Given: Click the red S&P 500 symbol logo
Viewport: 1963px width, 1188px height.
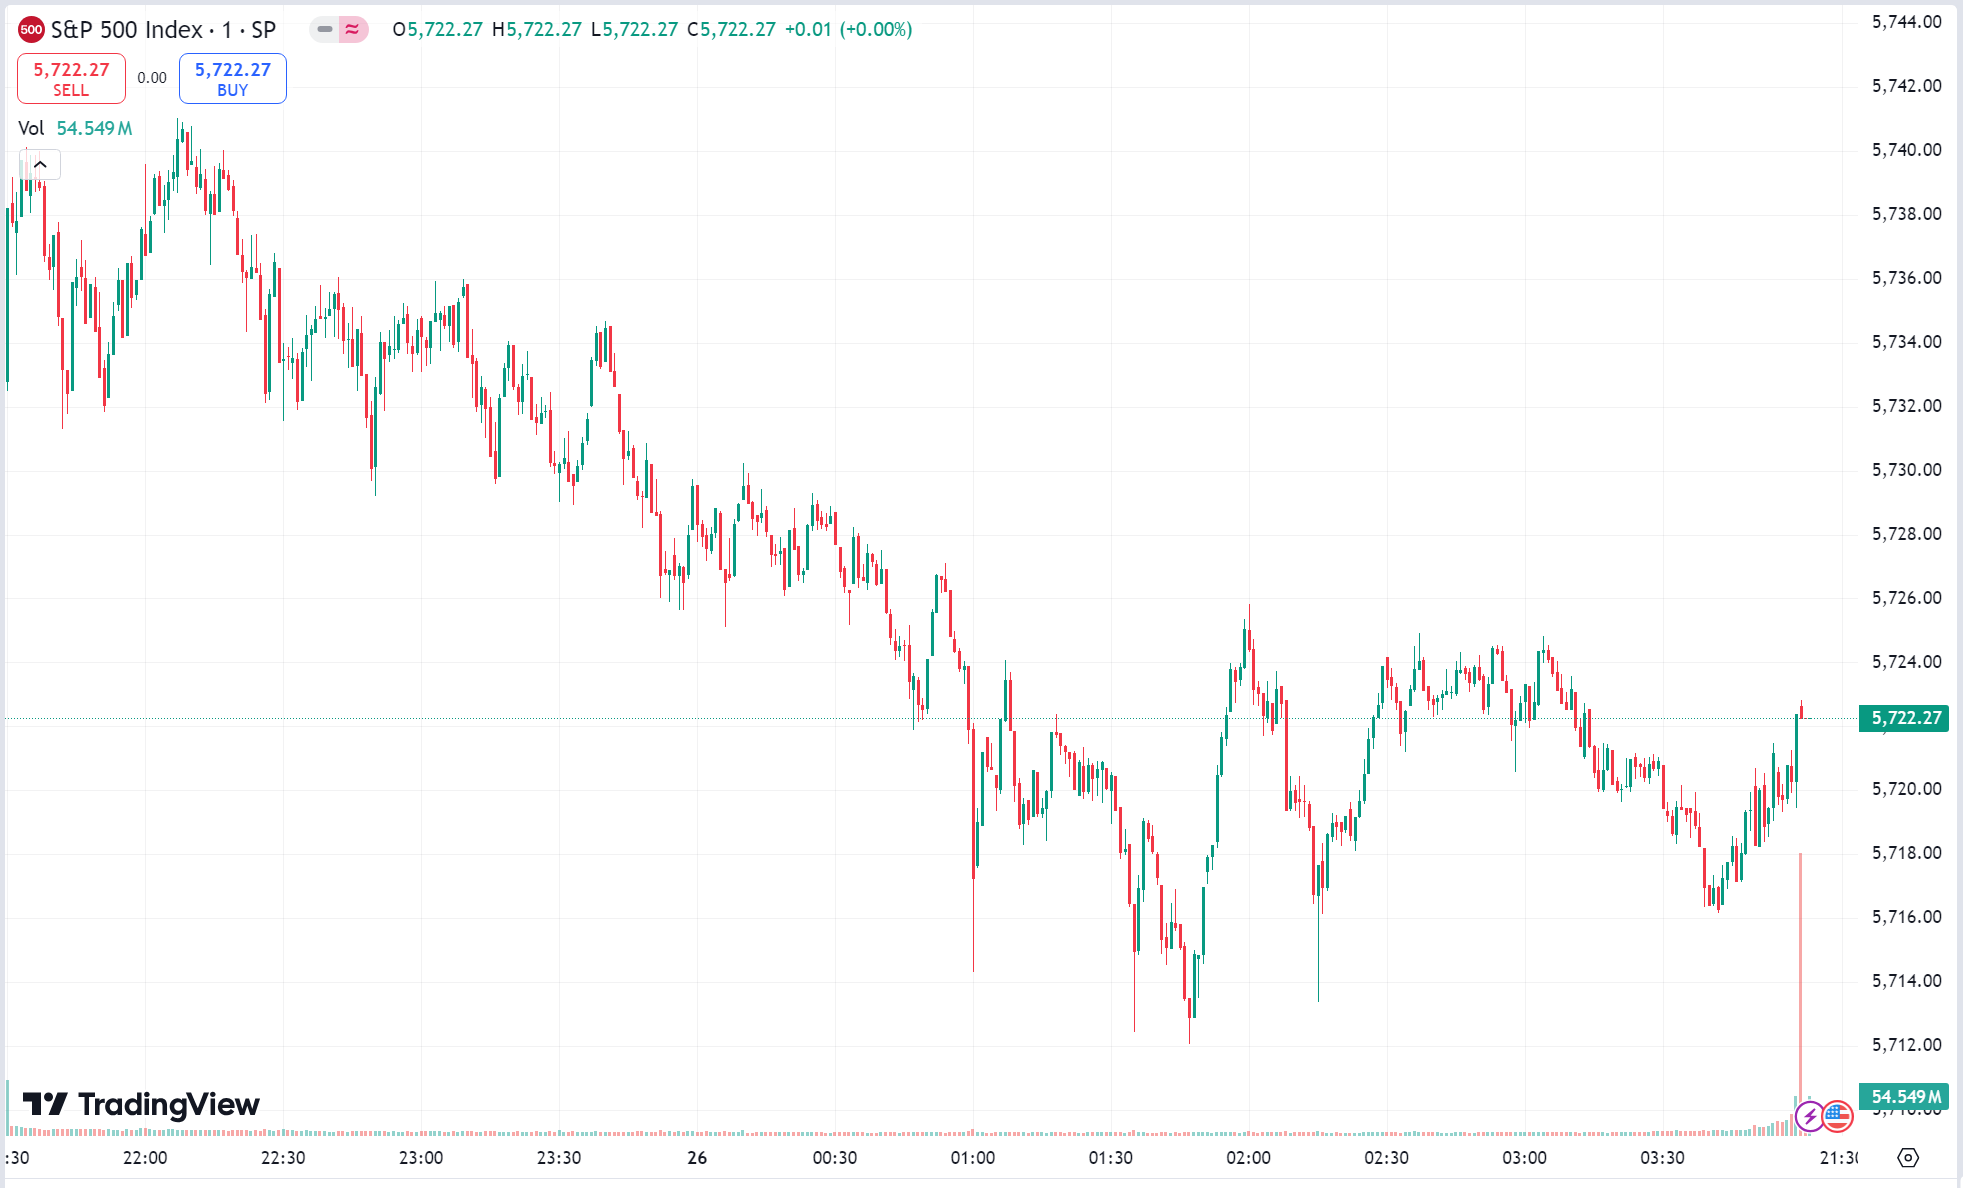Looking at the screenshot, I should pos(31,30).
